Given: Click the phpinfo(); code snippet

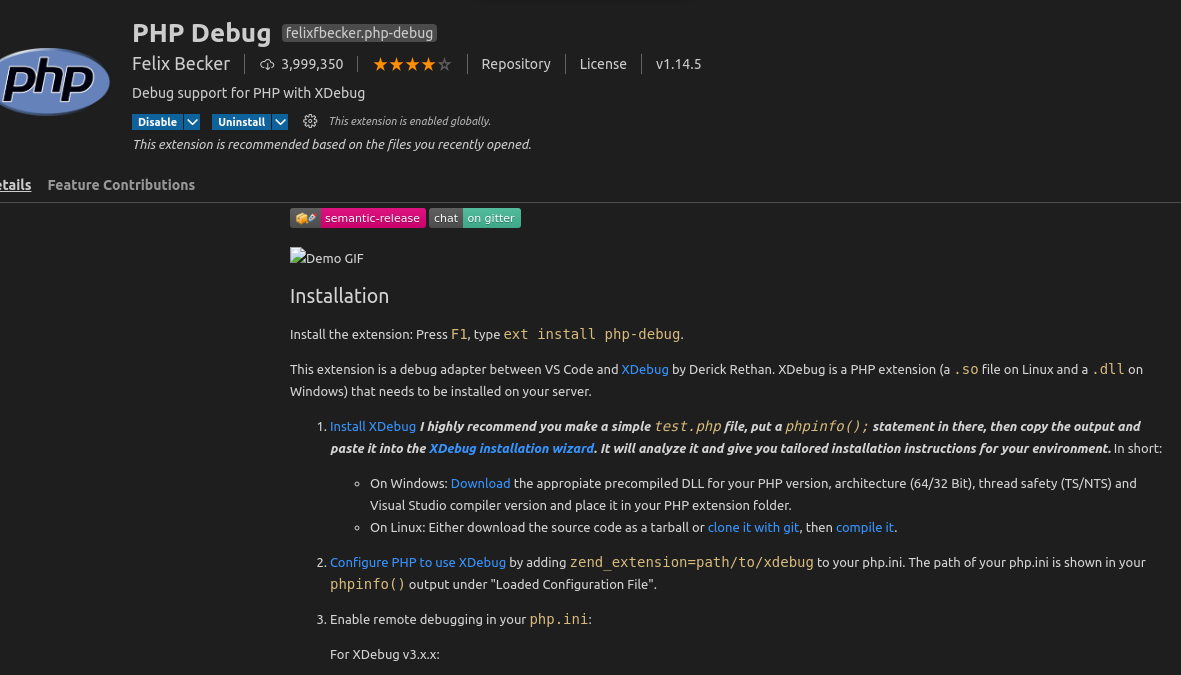Looking at the screenshot, I should (x=827, y=426).
